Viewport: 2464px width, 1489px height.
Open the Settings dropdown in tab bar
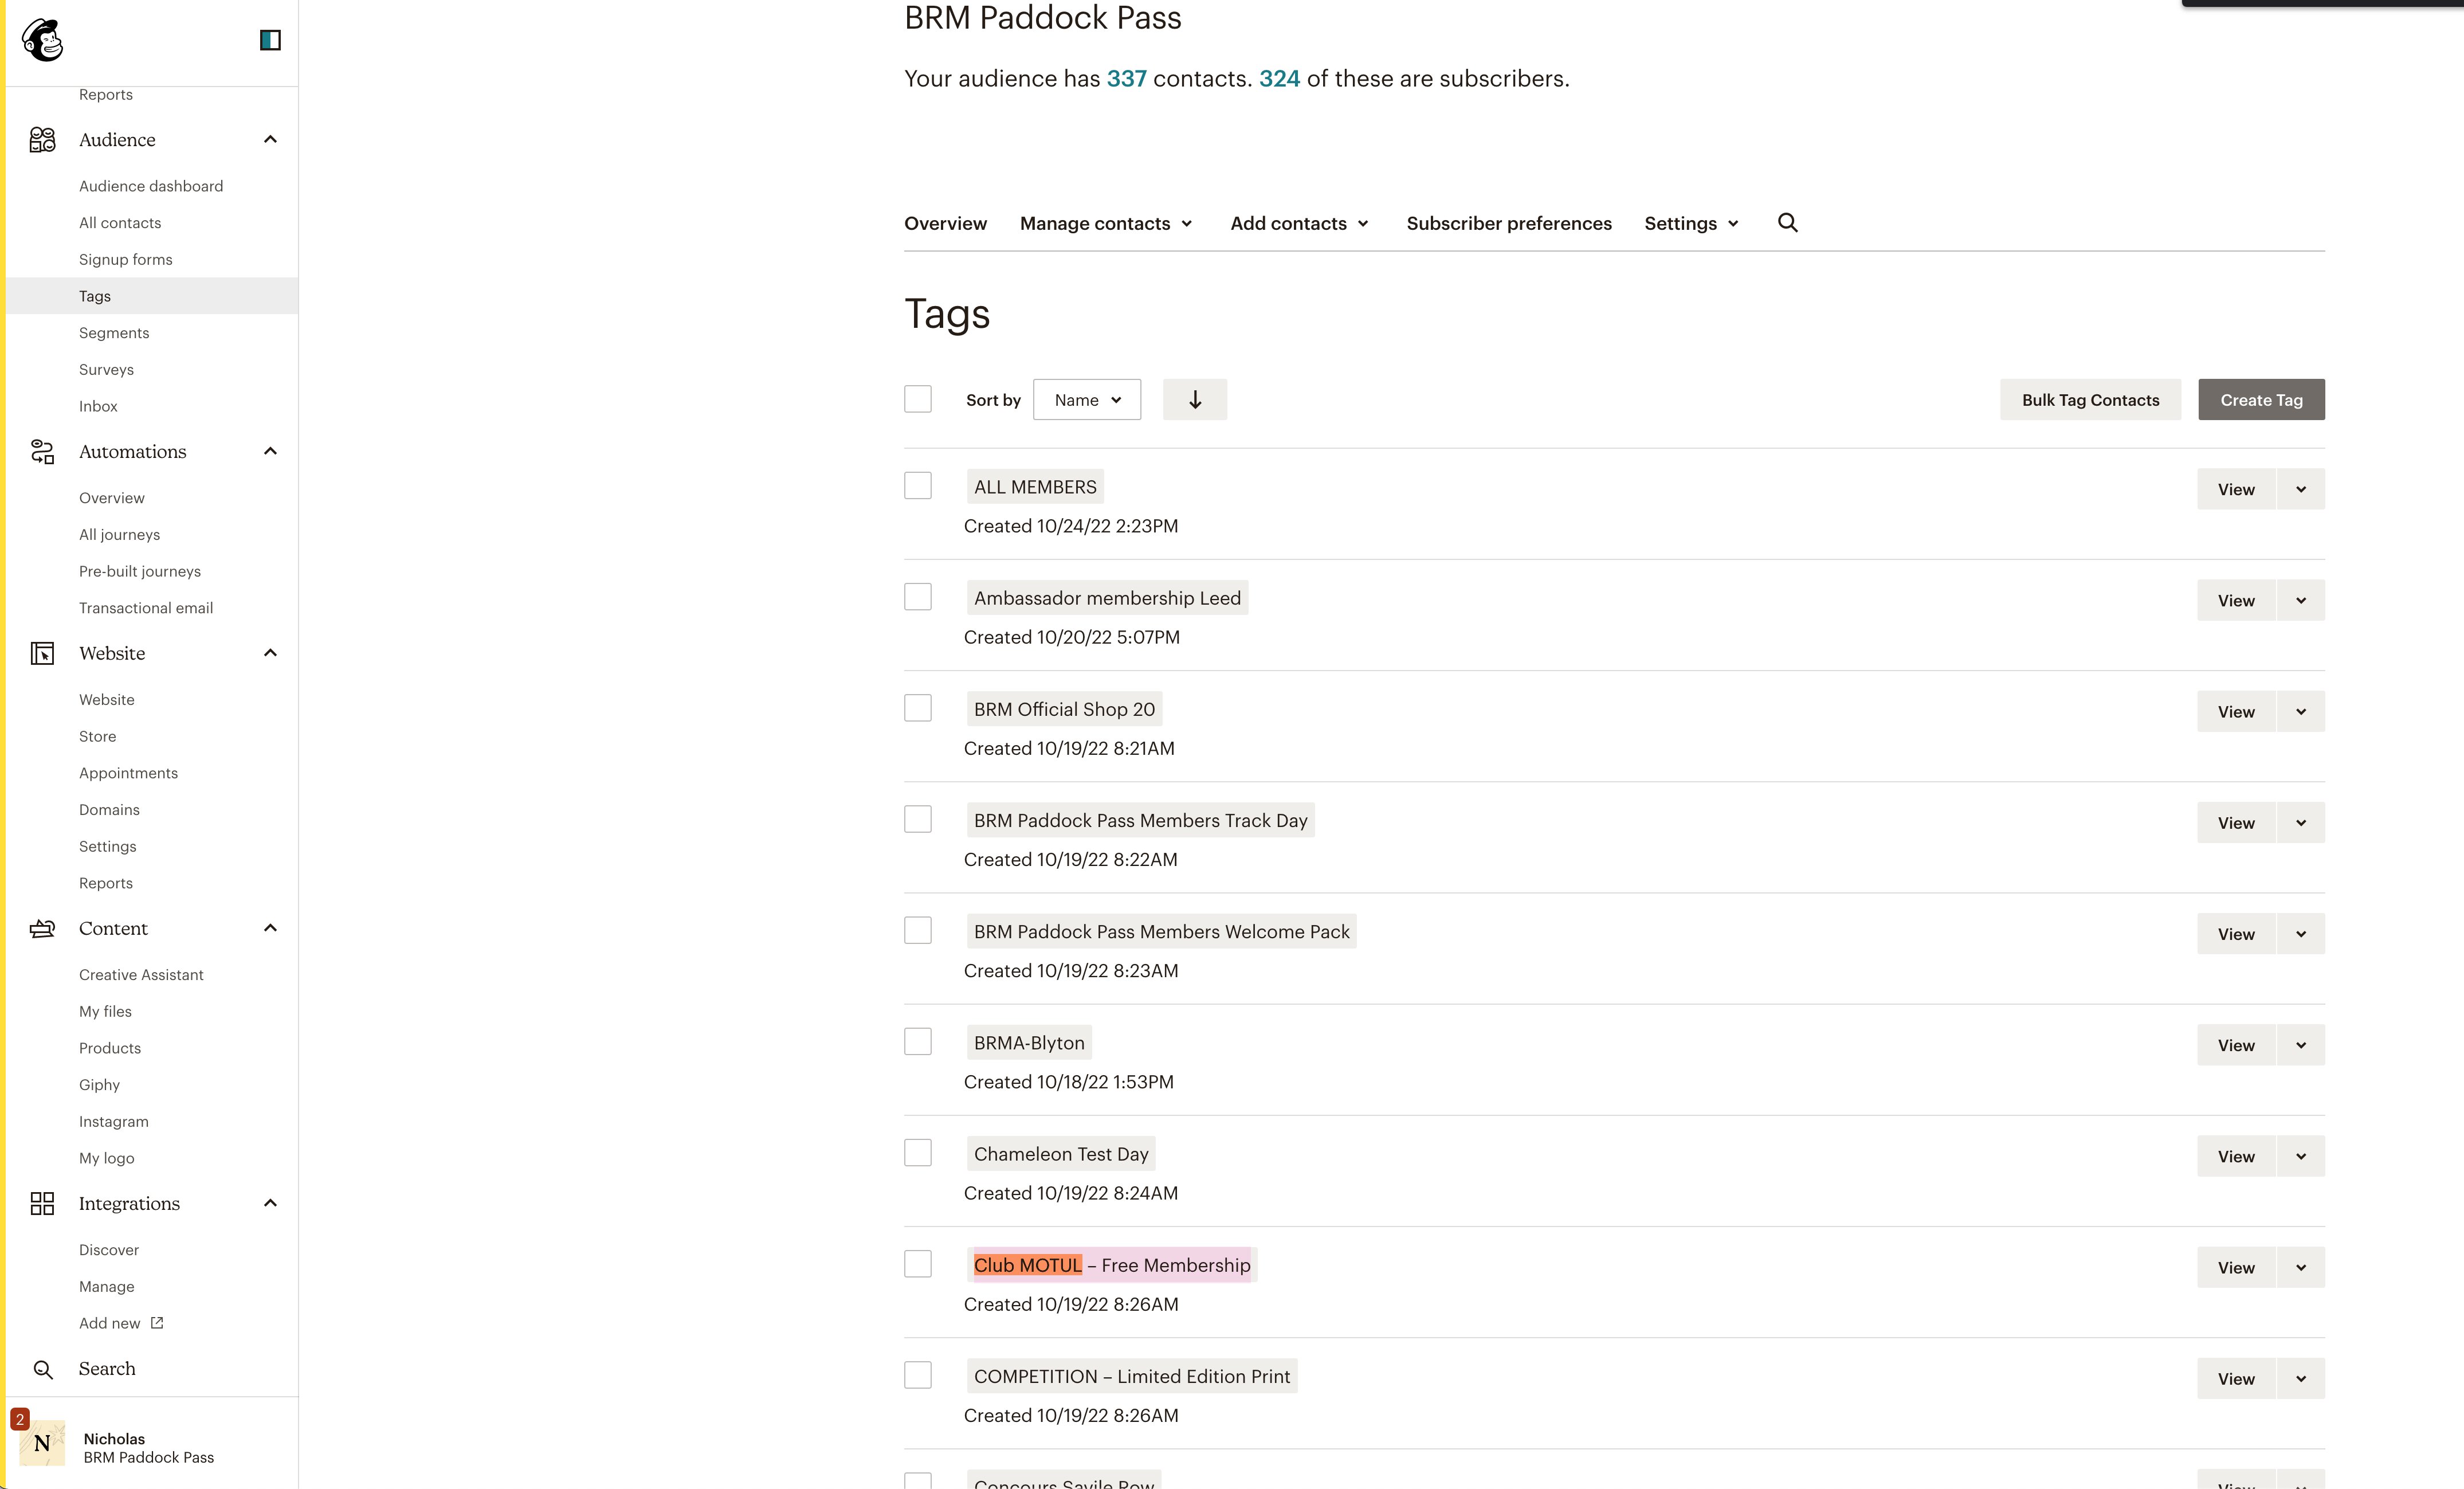click(x=1692, y=223)
